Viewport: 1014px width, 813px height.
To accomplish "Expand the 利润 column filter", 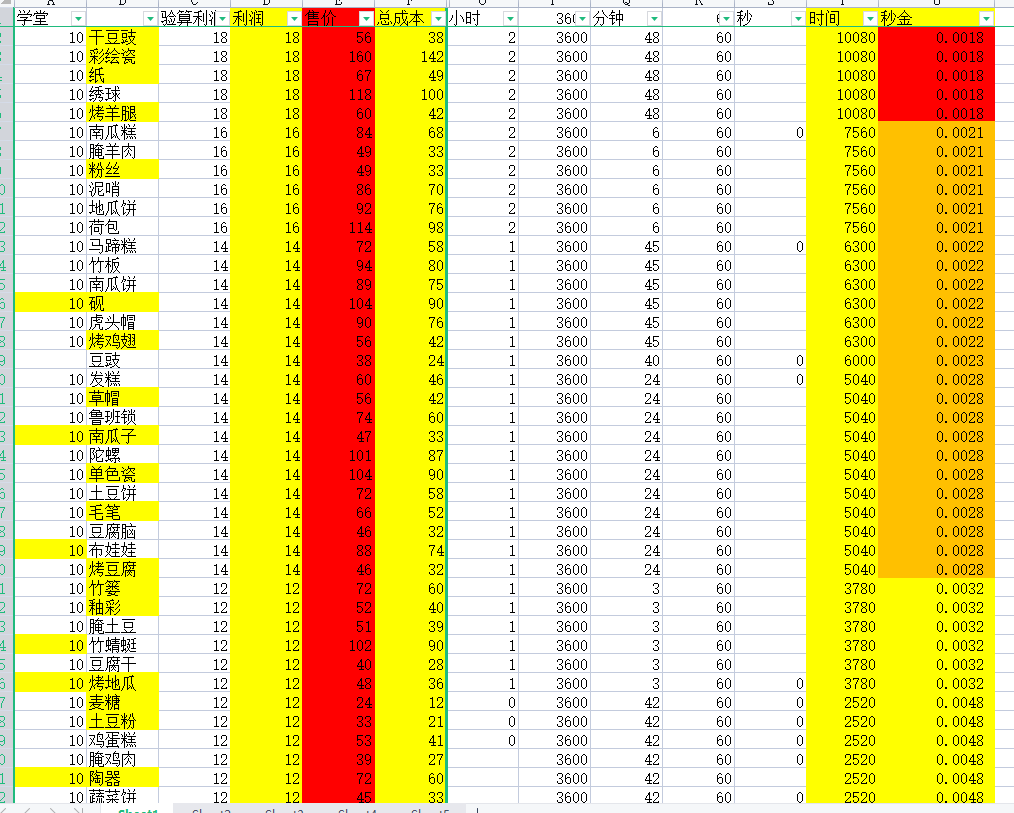I will (x=293, y=19).
